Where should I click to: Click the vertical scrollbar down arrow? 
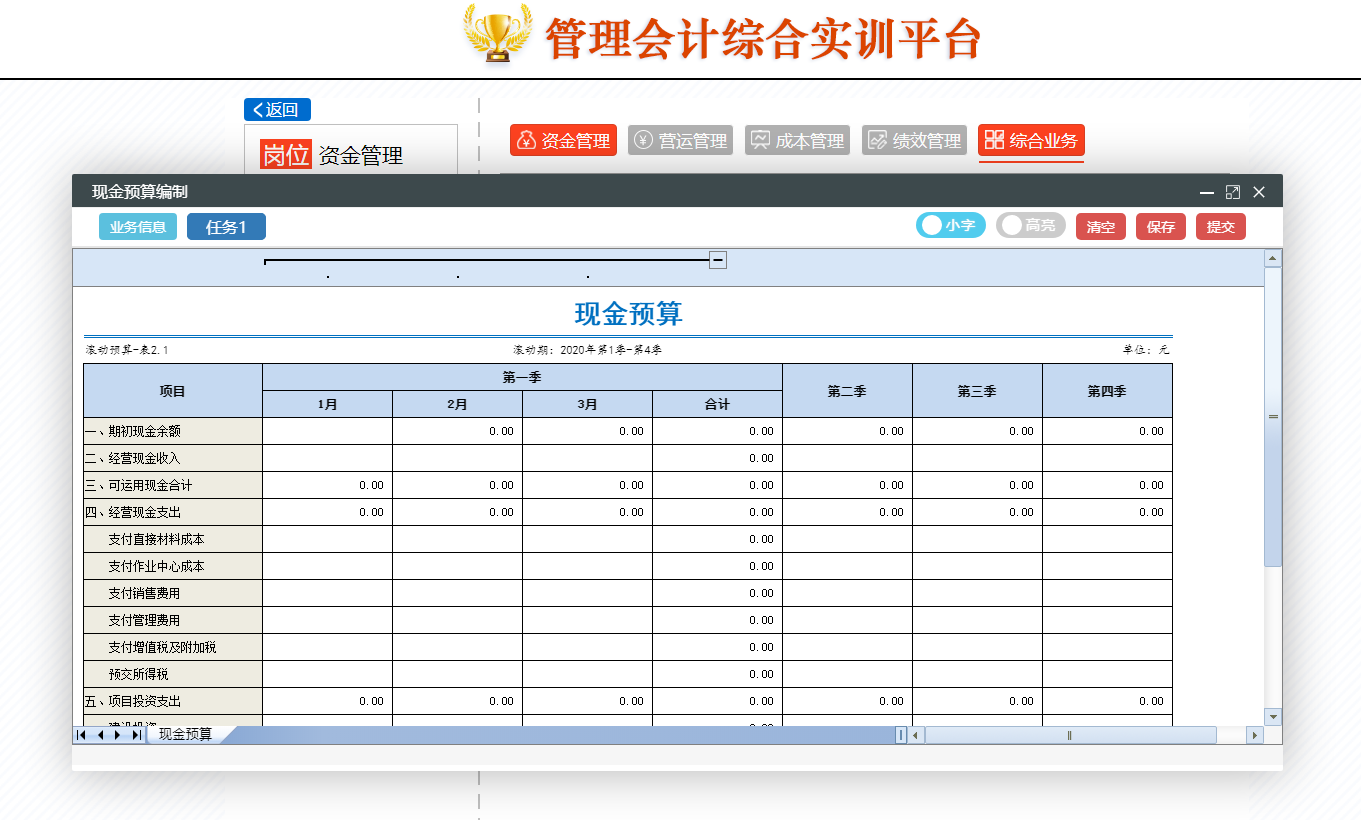coord(1273,717)
